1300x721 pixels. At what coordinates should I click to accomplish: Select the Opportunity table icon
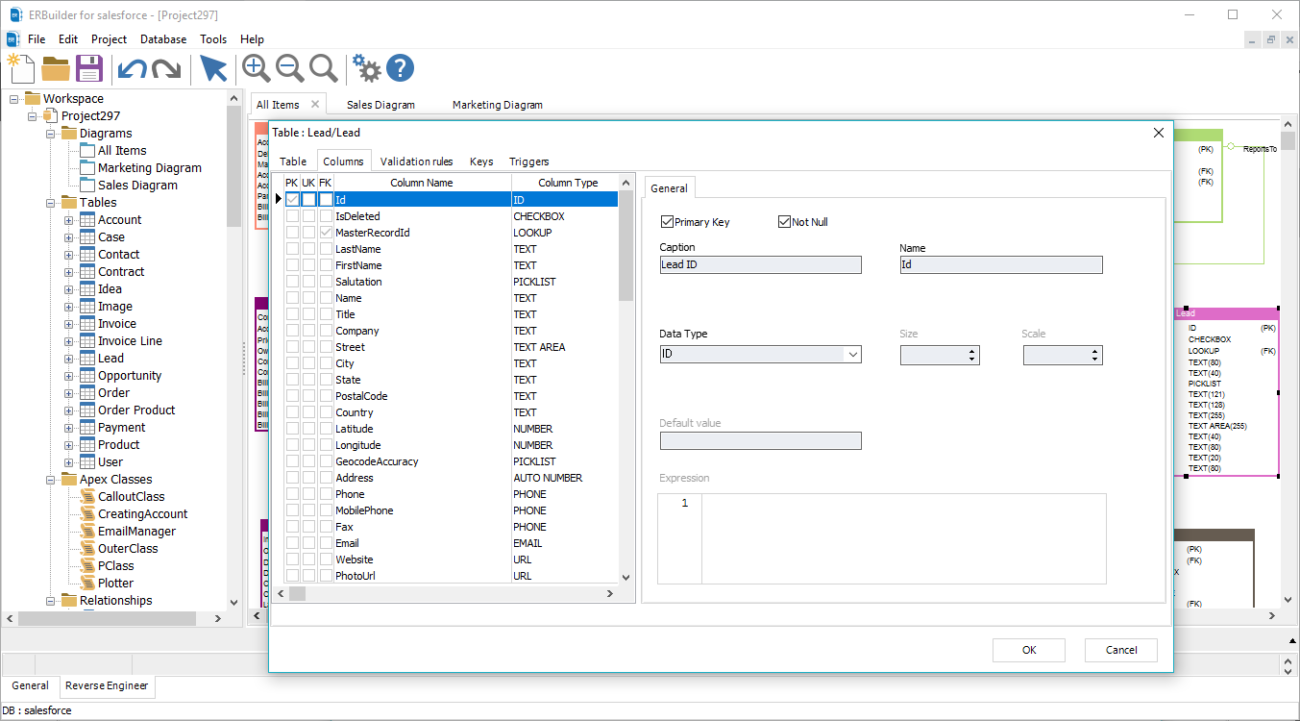(87, 376)
